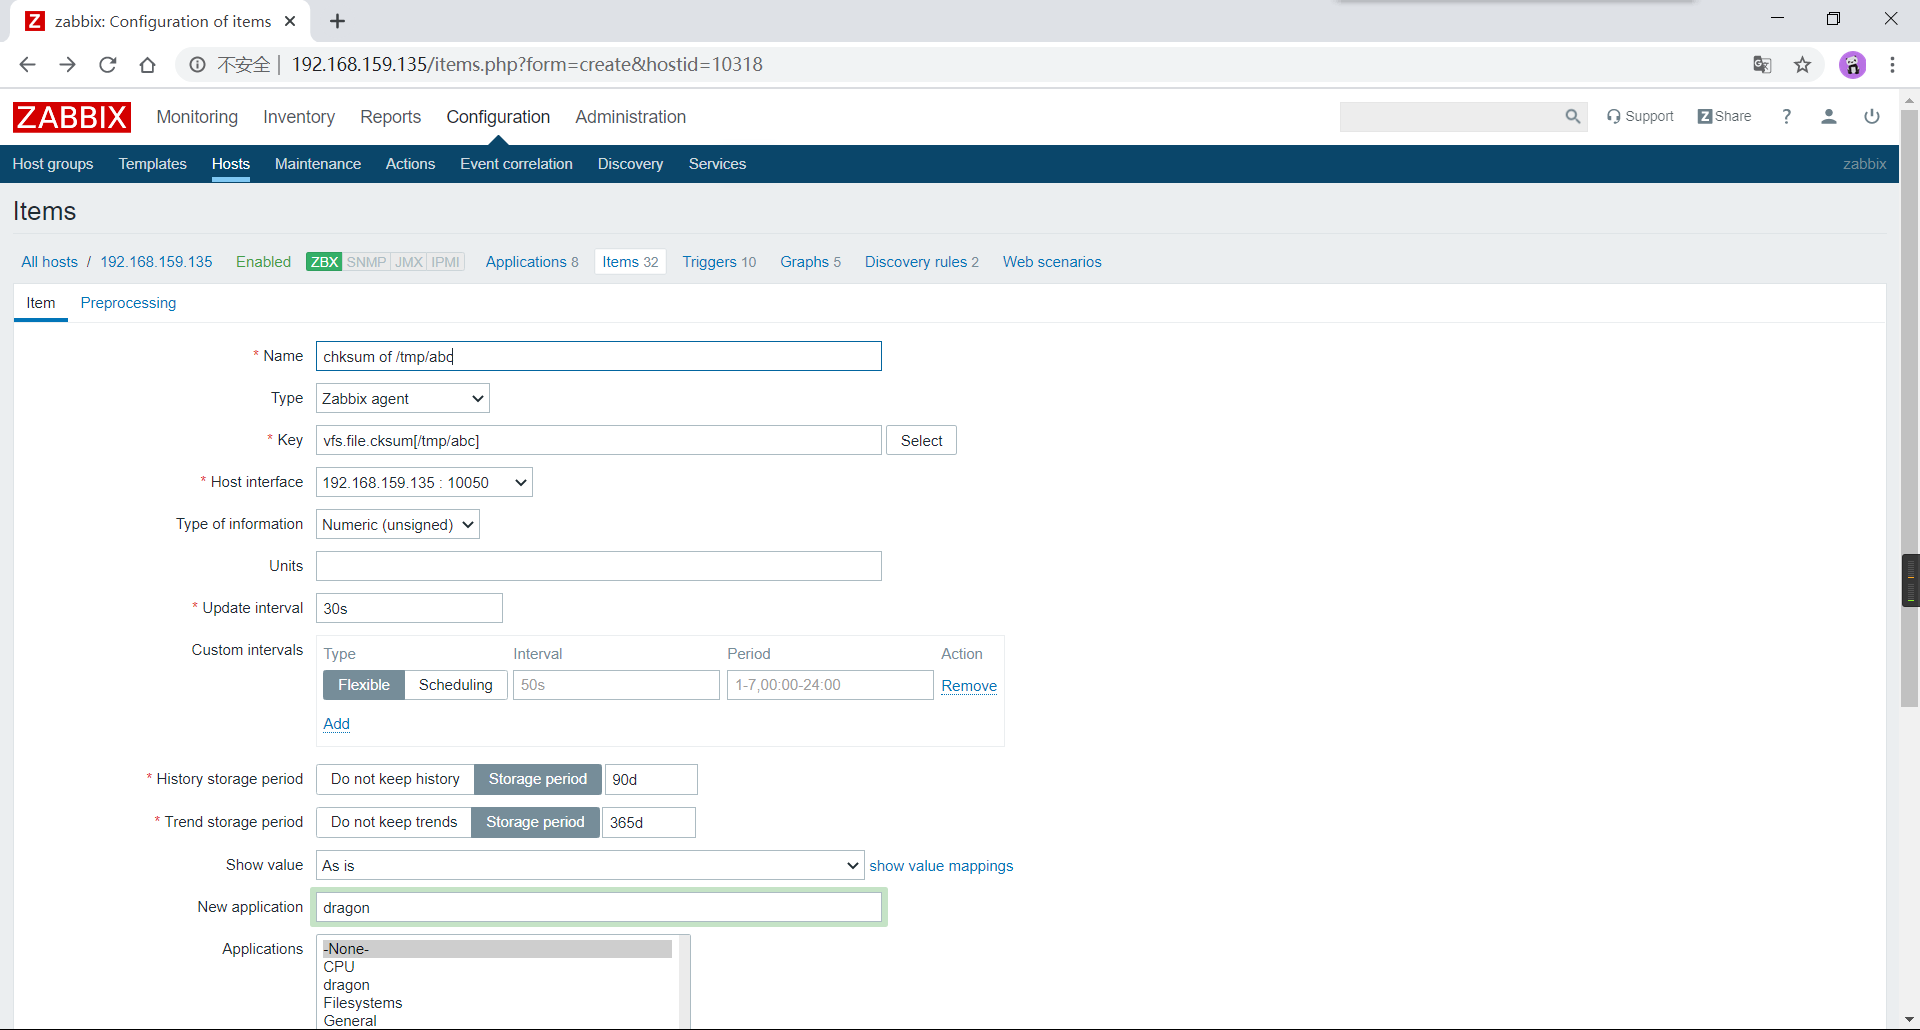Close the zabbix Configuration of items tab
The height and width of the screenshot is (1030, 1920).
click(x=290, y=21)
